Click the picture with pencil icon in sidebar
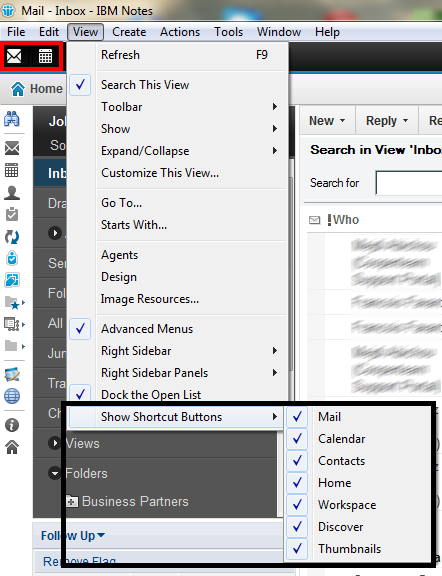 tap(12, 374)
